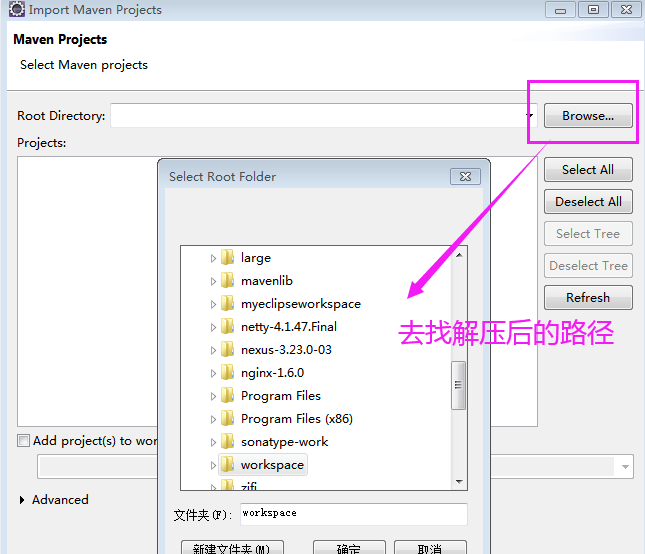Click the Select All button
The height and width of the screenshot is (554, 645).
[x=588, y=169]
